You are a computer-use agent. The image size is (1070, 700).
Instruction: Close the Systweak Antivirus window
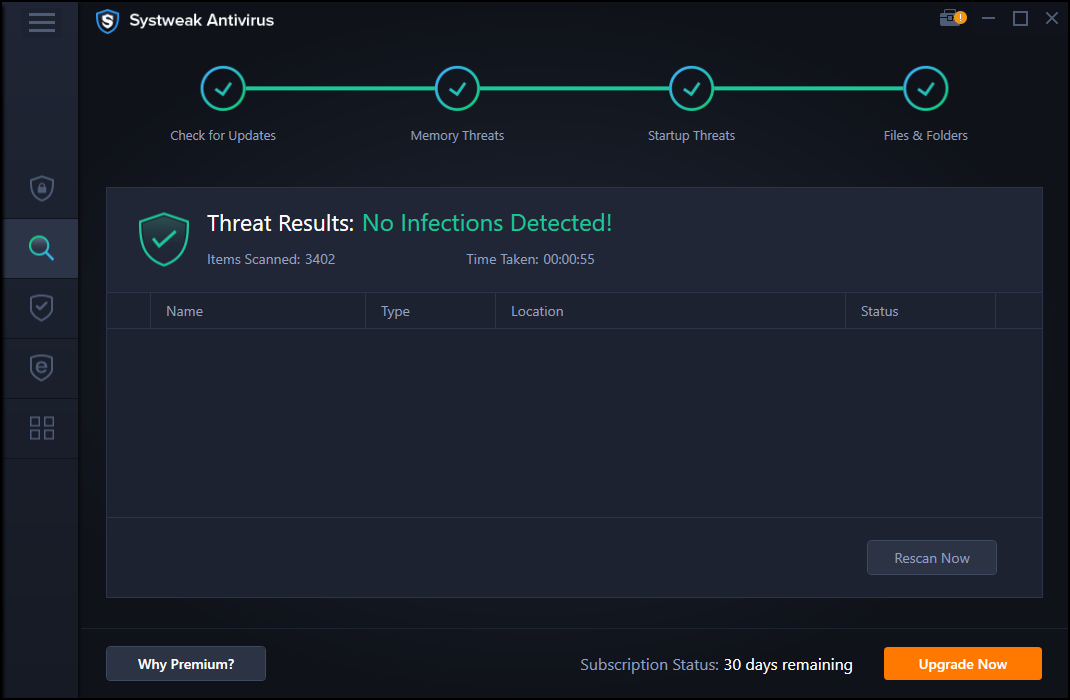[1052, 19]
